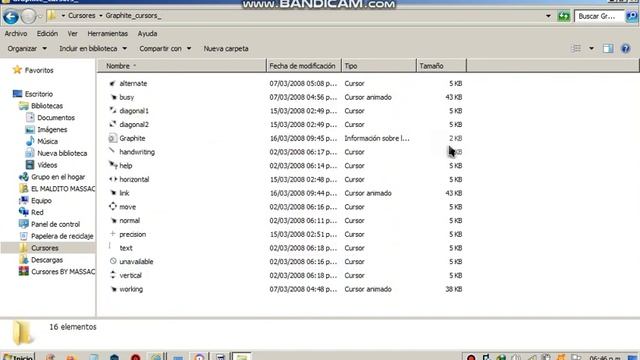Select the vertical resize cursor icon
The height and width of the screenshot is (360, 640).
[113, 275]
